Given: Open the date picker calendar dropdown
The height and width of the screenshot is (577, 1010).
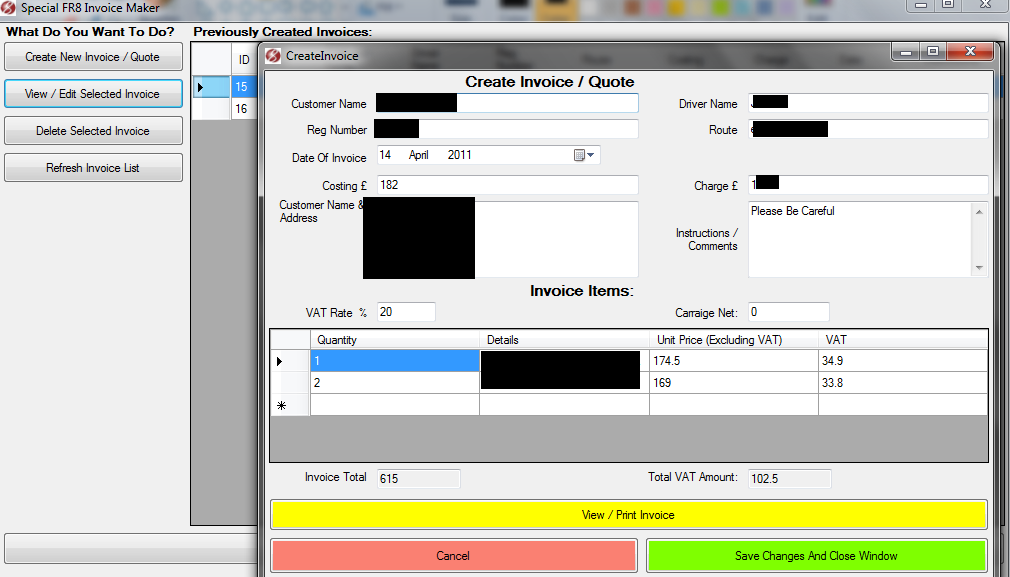Looking at the screenshot, I should tap(584, 155).
